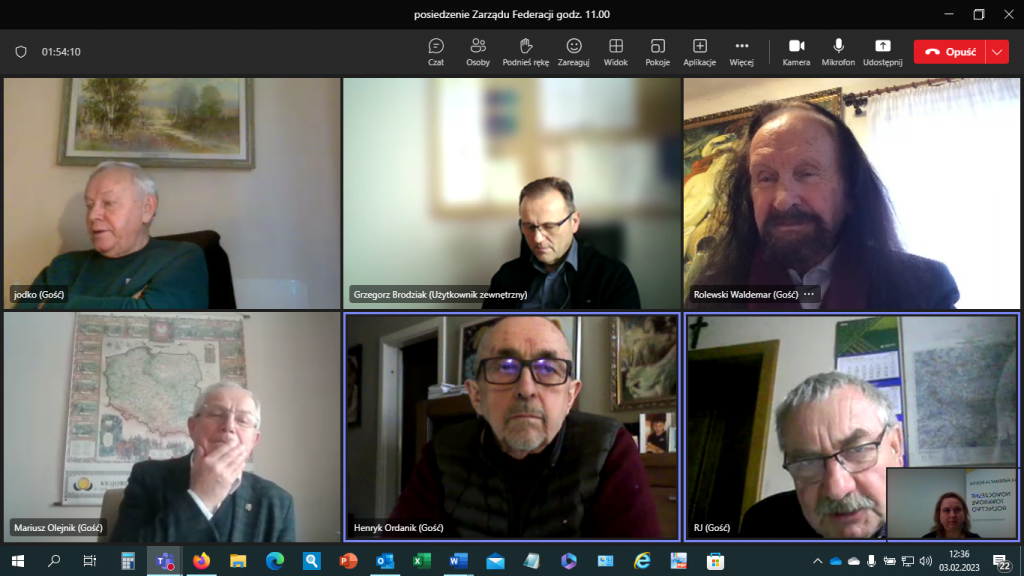The image size is (1024, 576).
Task: Open Firefox from the taskbar
Action: 202,561
